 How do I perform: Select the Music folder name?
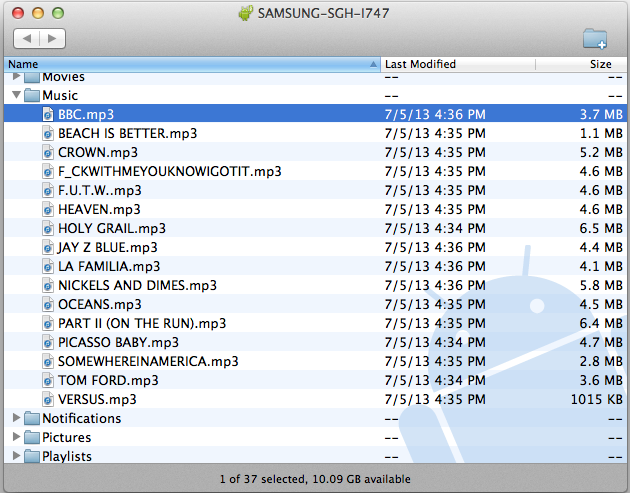60,95
